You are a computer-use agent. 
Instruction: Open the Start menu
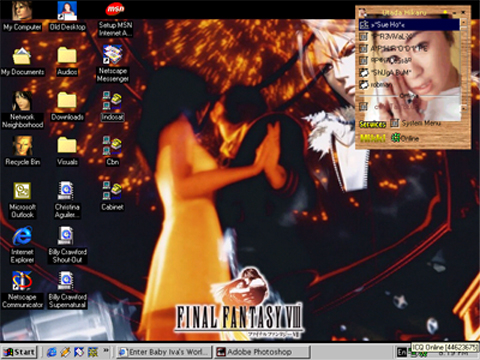tap(19, 352)
